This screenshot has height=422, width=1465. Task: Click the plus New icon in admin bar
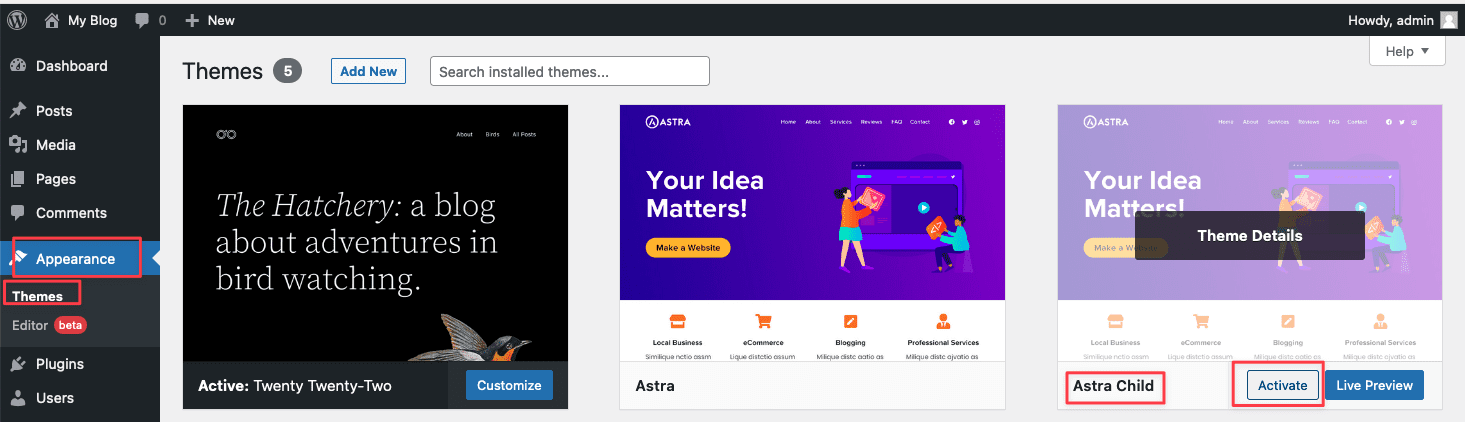pos(193,20)
